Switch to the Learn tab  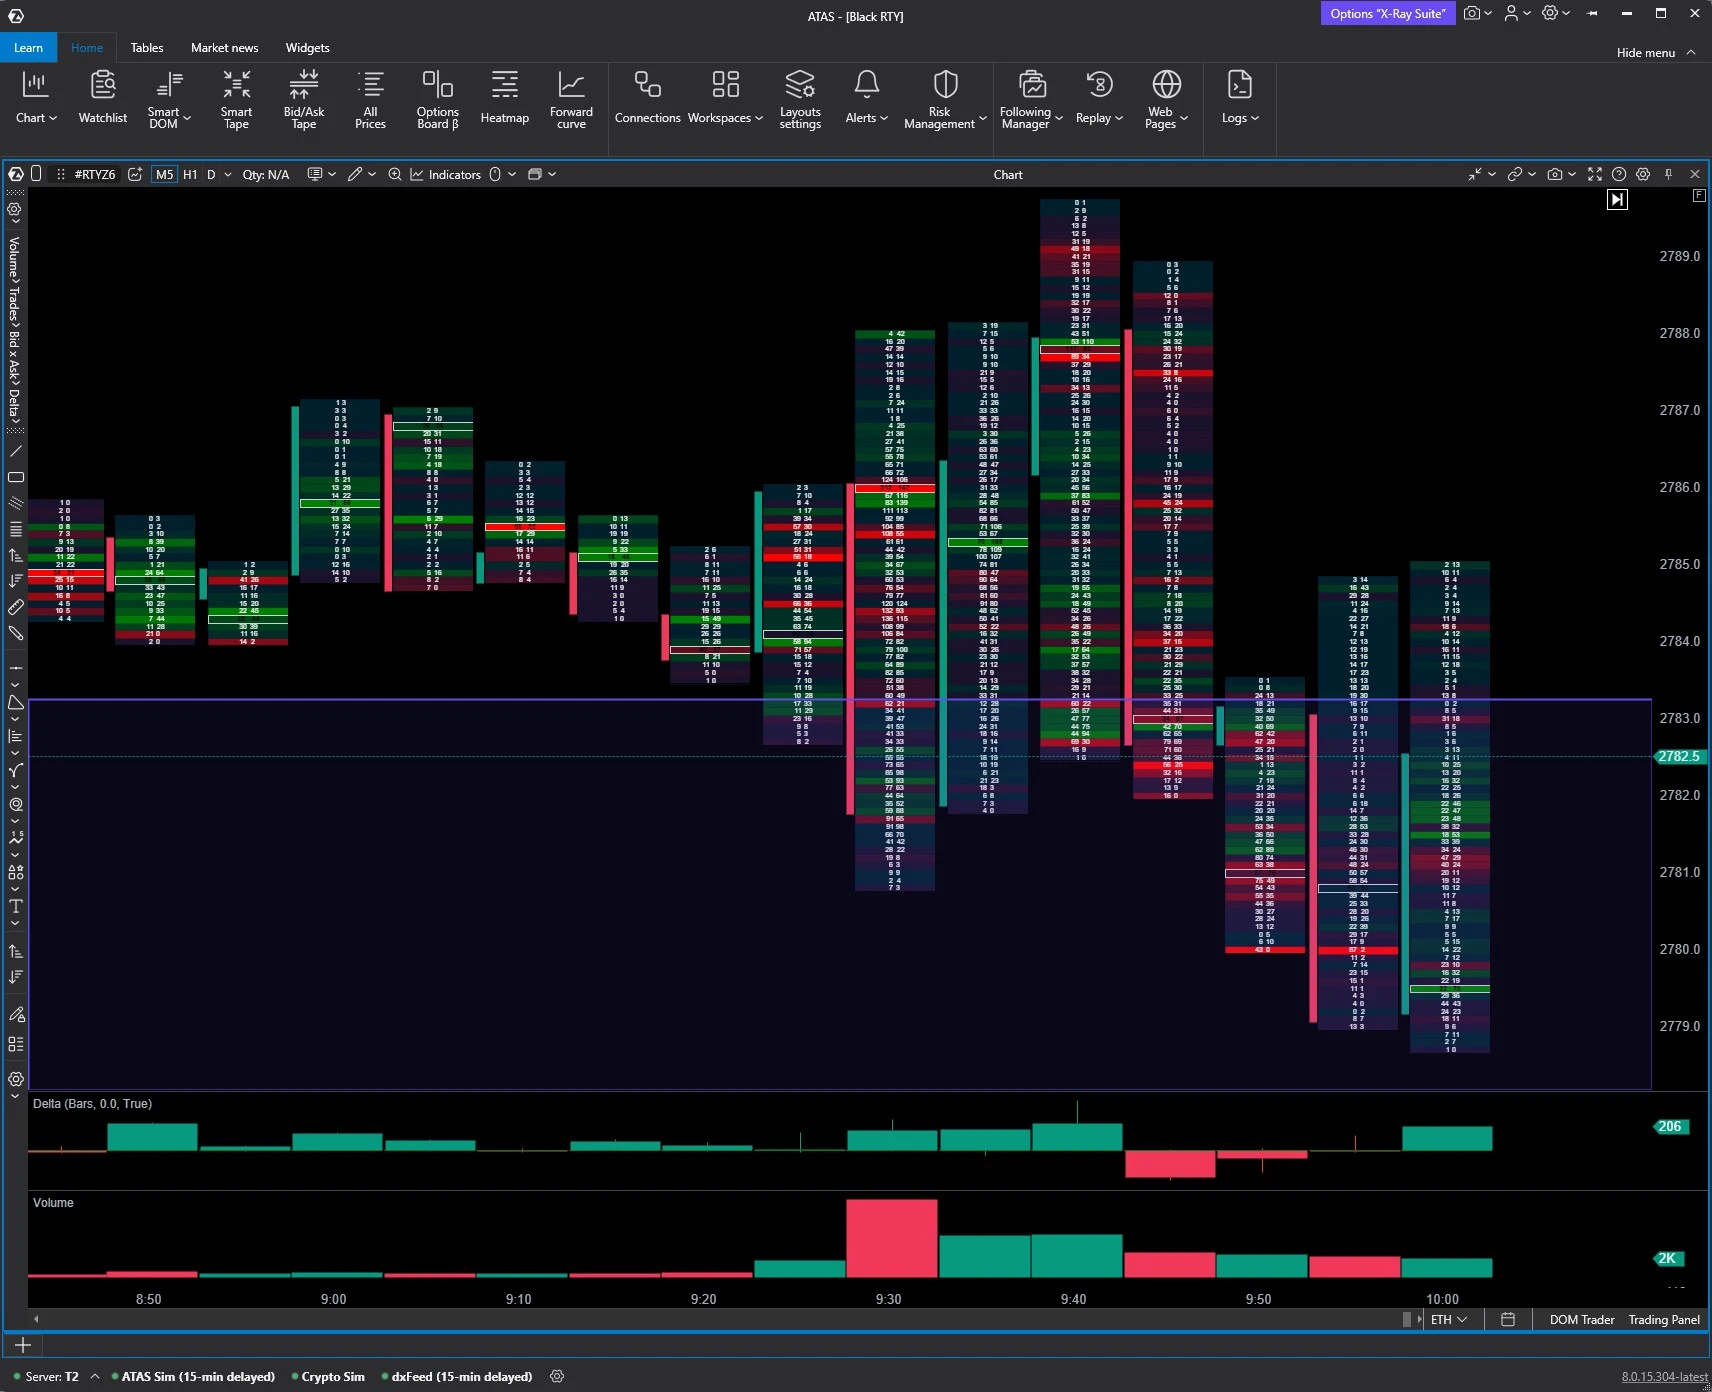pos(28,47)
